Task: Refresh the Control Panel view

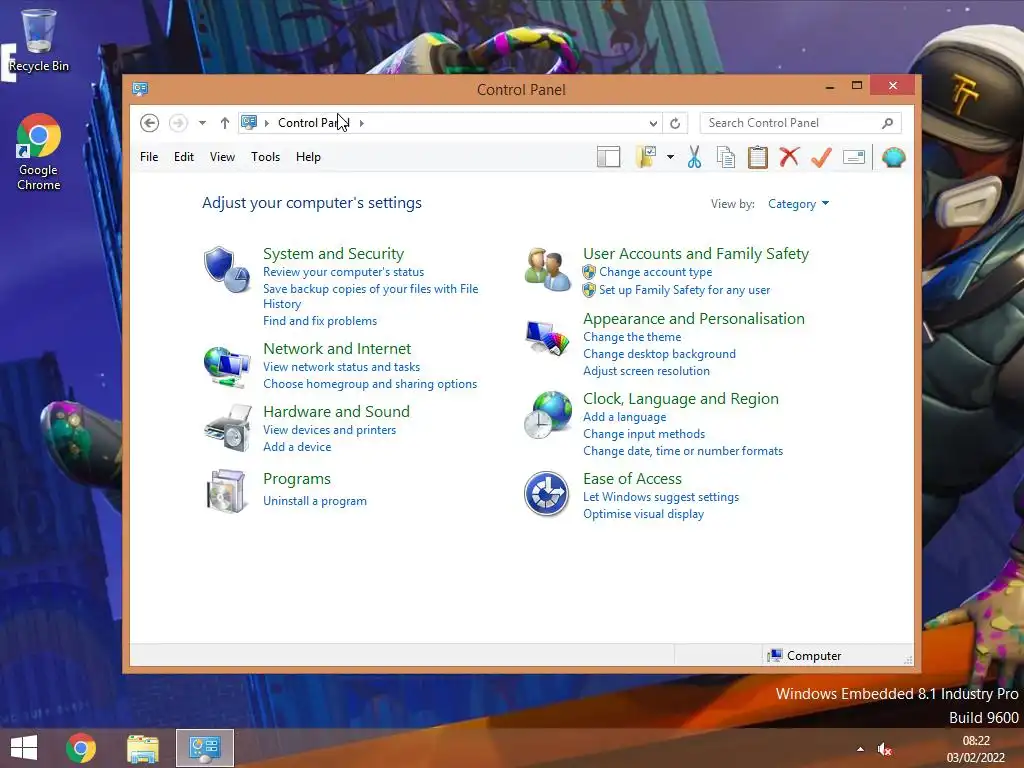Action: pyautogui.click(x=675, y=123)
